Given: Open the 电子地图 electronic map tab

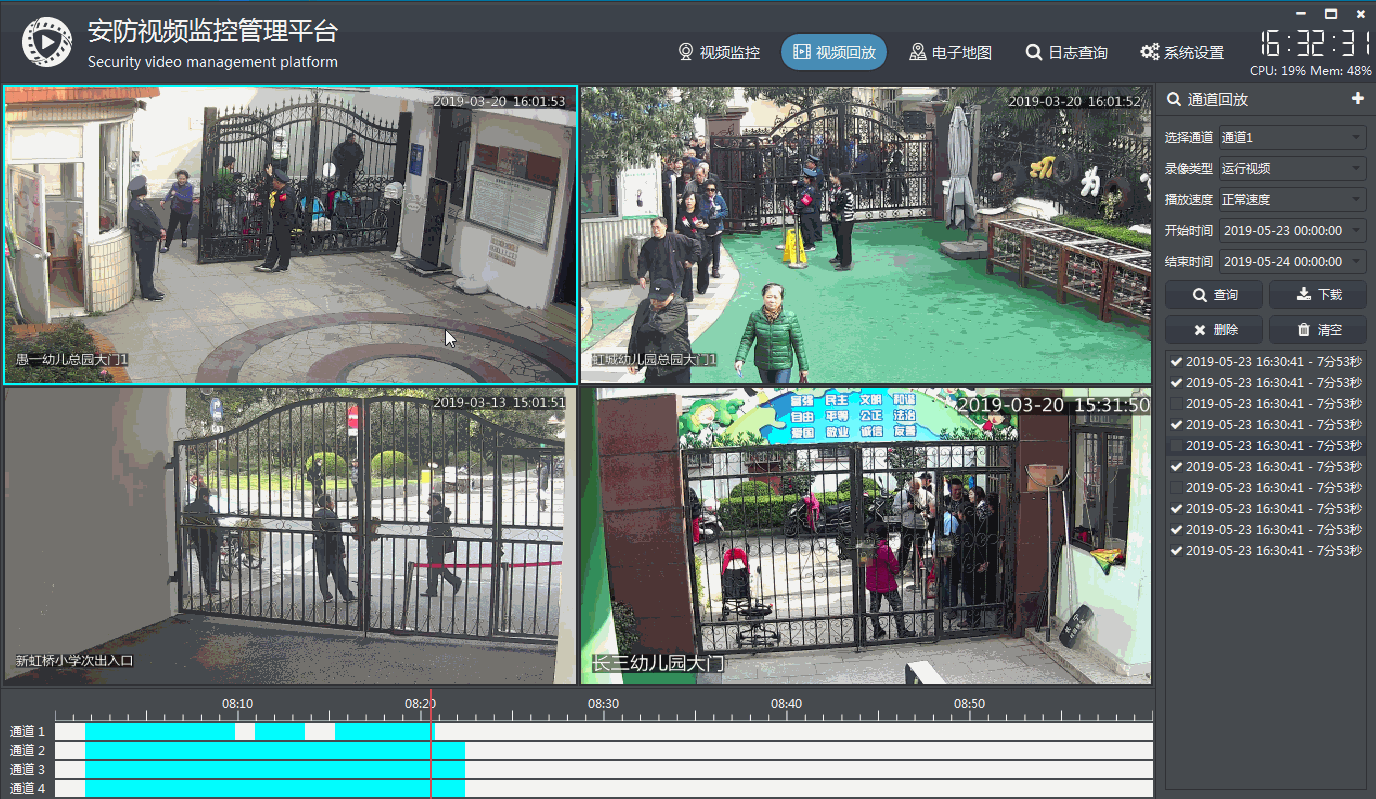Looking at the screenshot, I should tap(950, 52).
